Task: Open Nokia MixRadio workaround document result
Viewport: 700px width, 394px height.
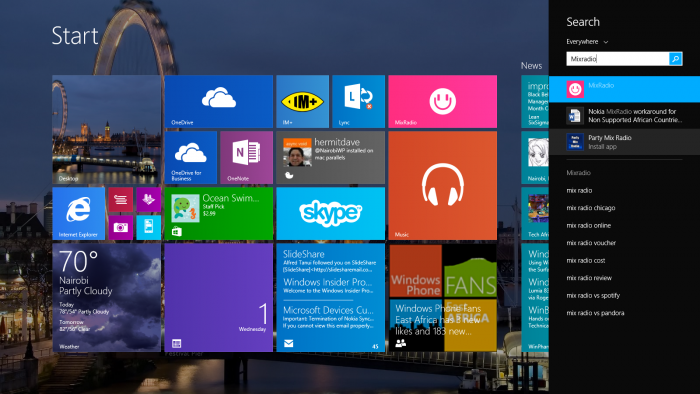Action: click(624, 116)
